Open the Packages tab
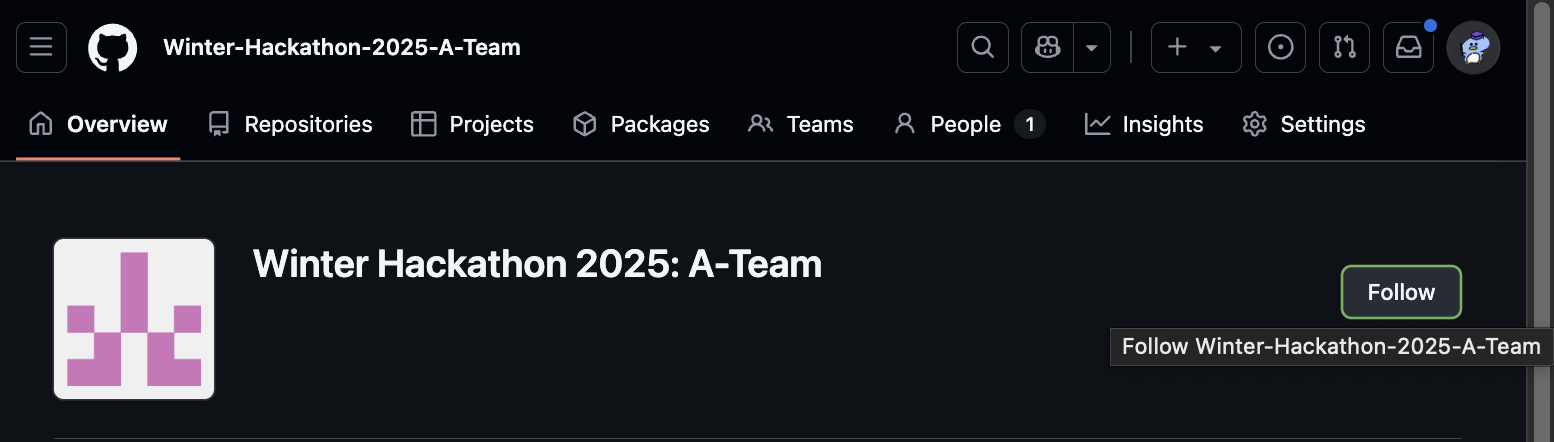This screenshot has width=1554, height=442. 641,124
